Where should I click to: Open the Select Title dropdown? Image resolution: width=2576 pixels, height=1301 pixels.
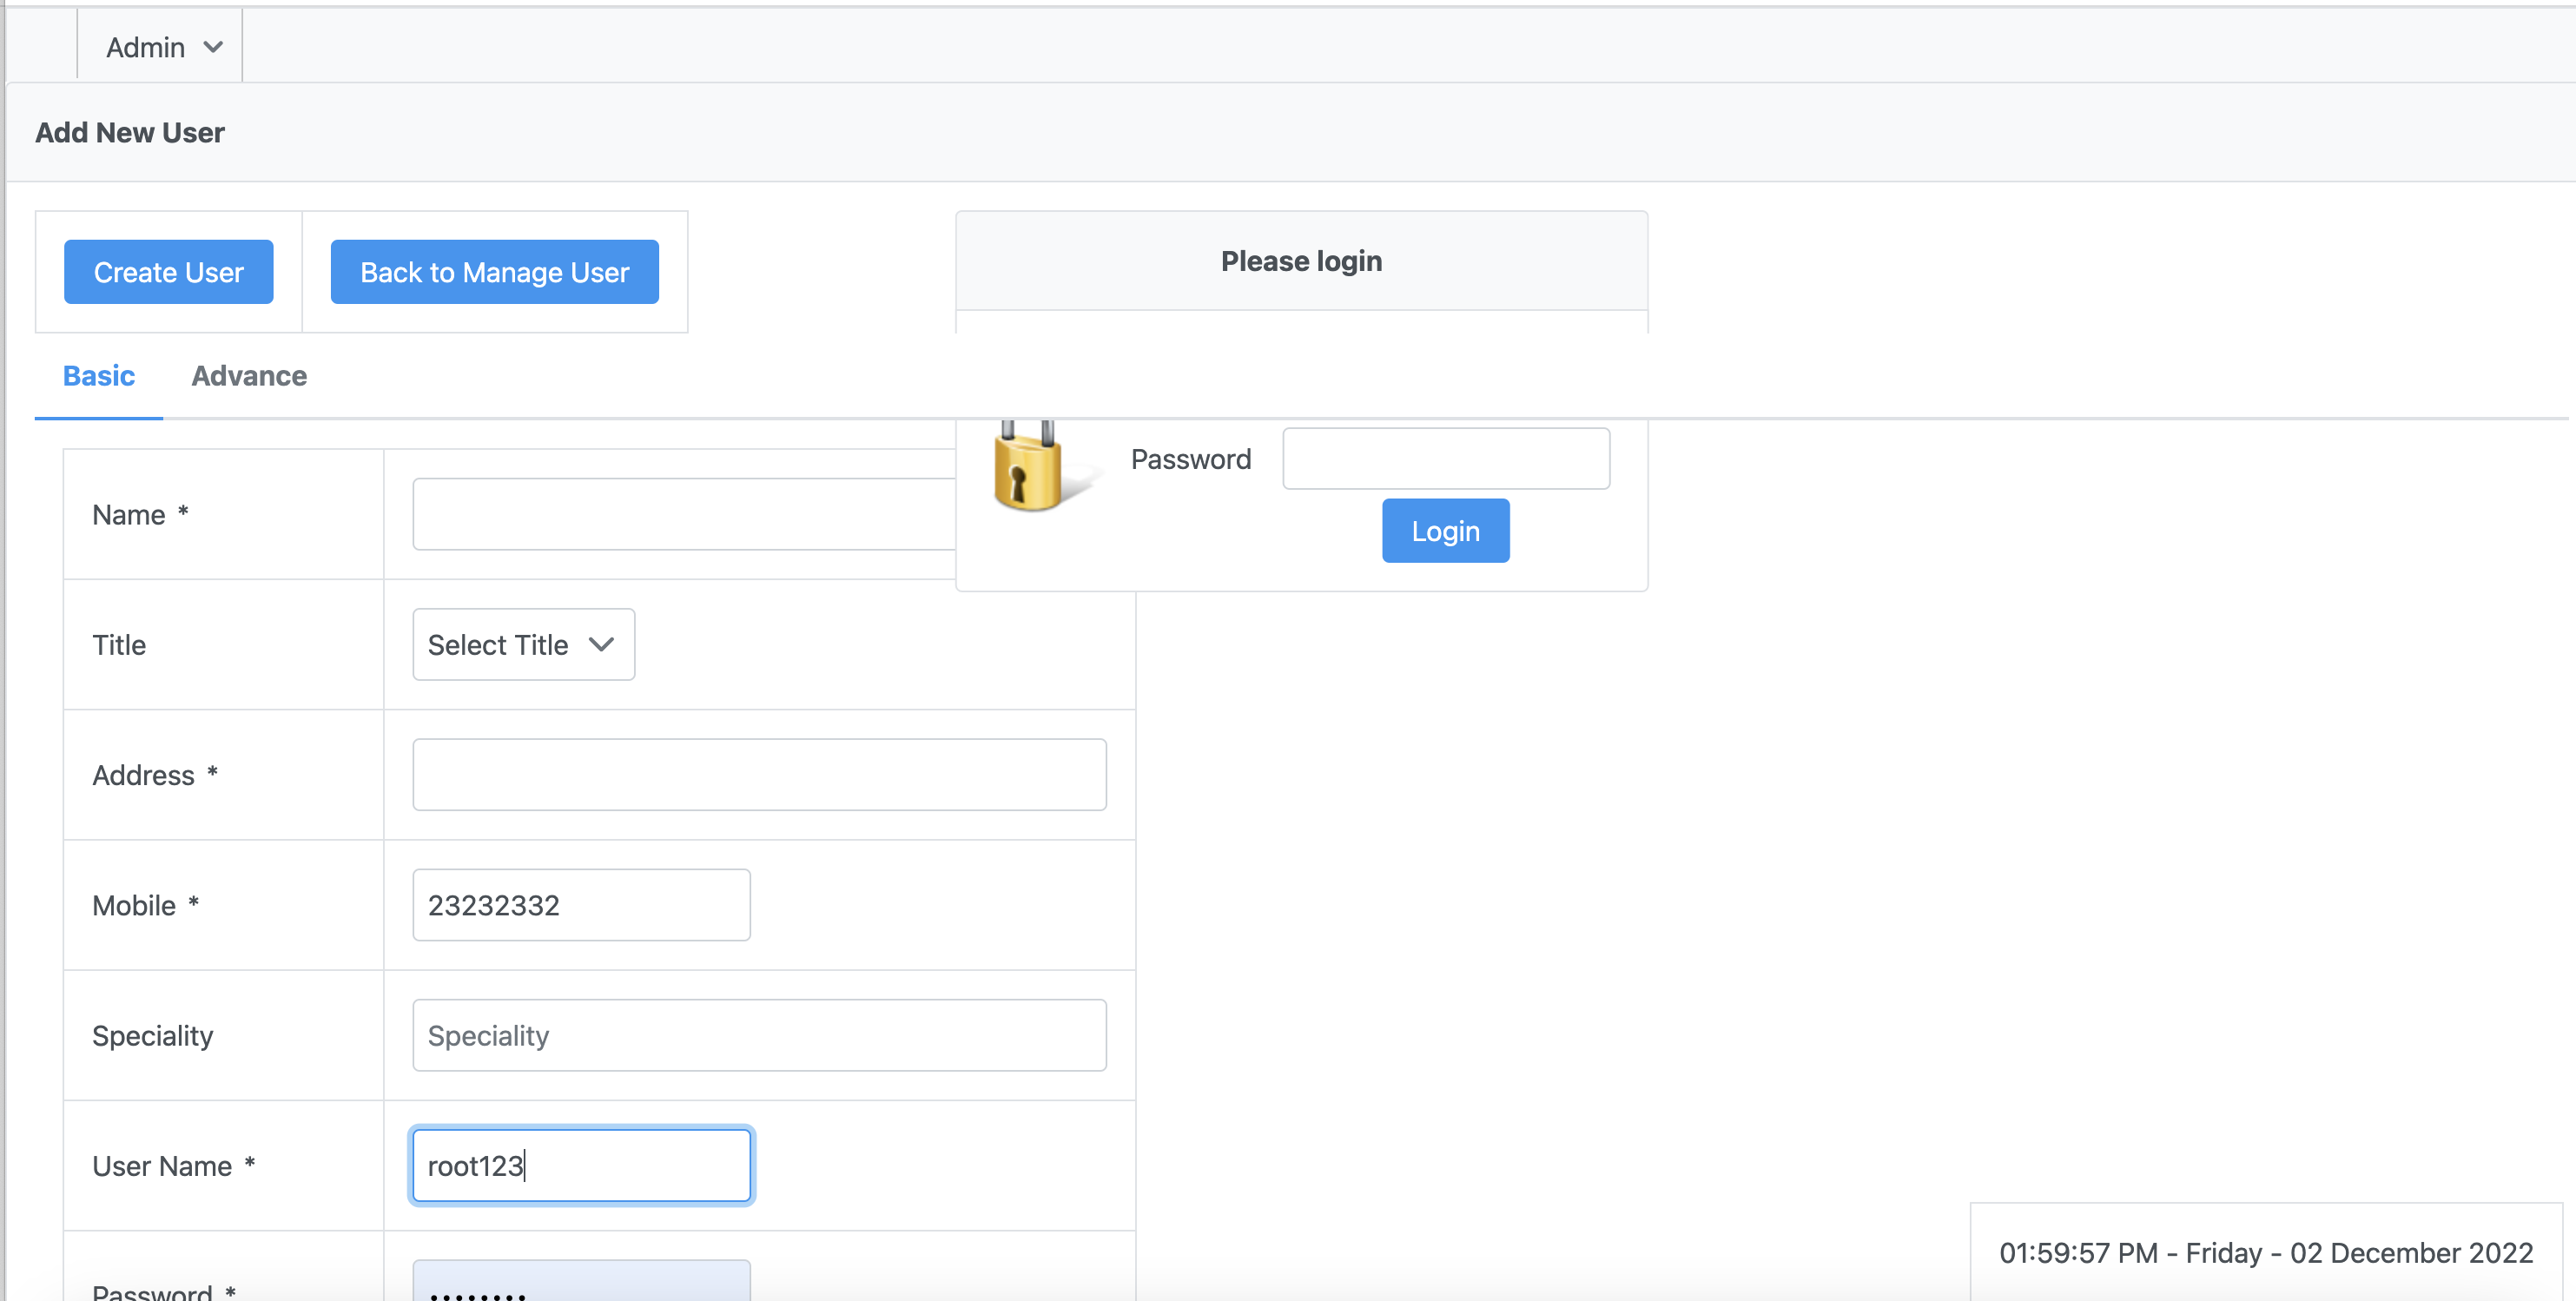pyautogui.click(x=522, y=644)
